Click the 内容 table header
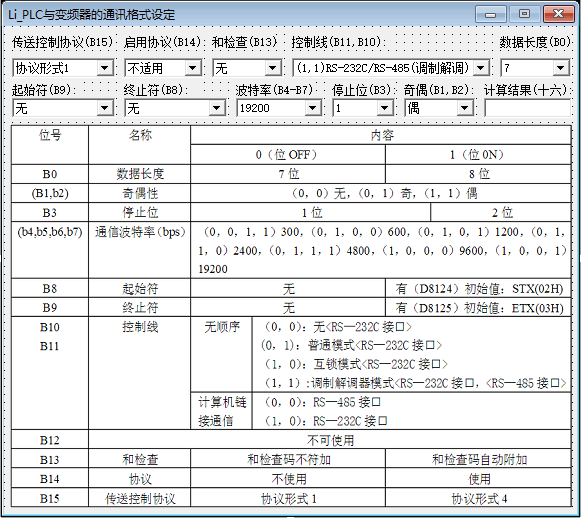Screen dimensions: 581x518 pos(382,135)
